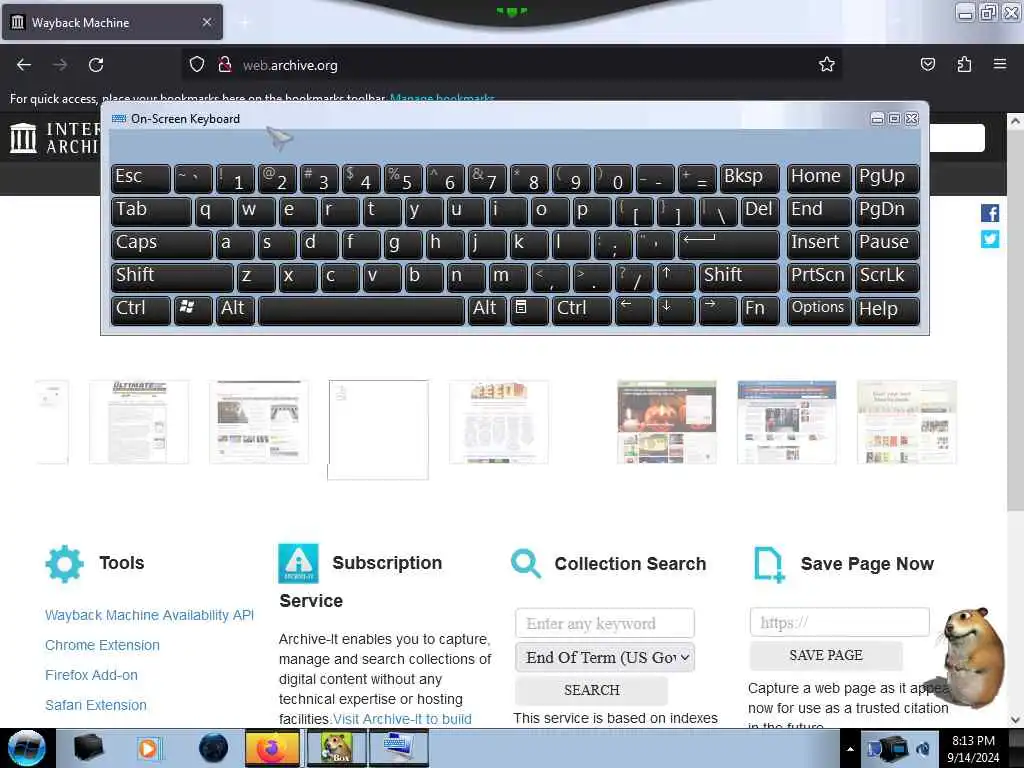Viewport: 1024px width, 768px height.
Task: Select the Wayback Machine browser tab
Action: [x=112, y=22]
